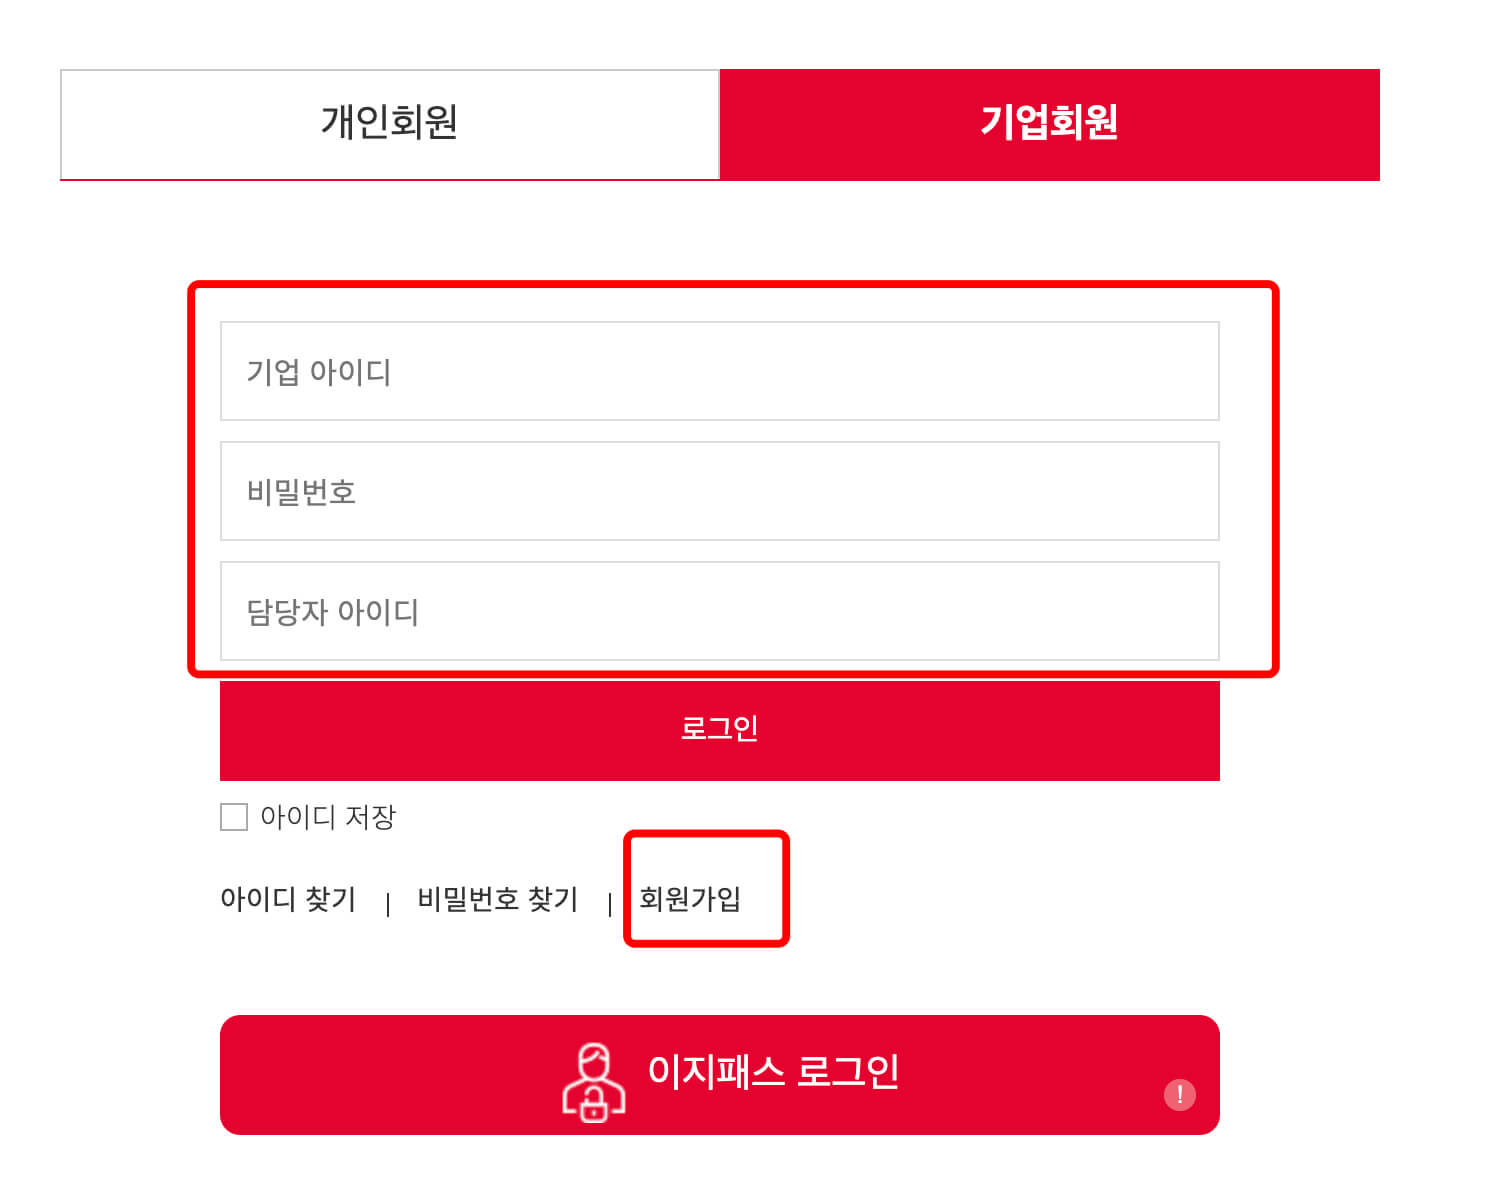1486x1185 pixels.
Task: Click inside the red highlighted form region
Action: (x=730, y=480)
